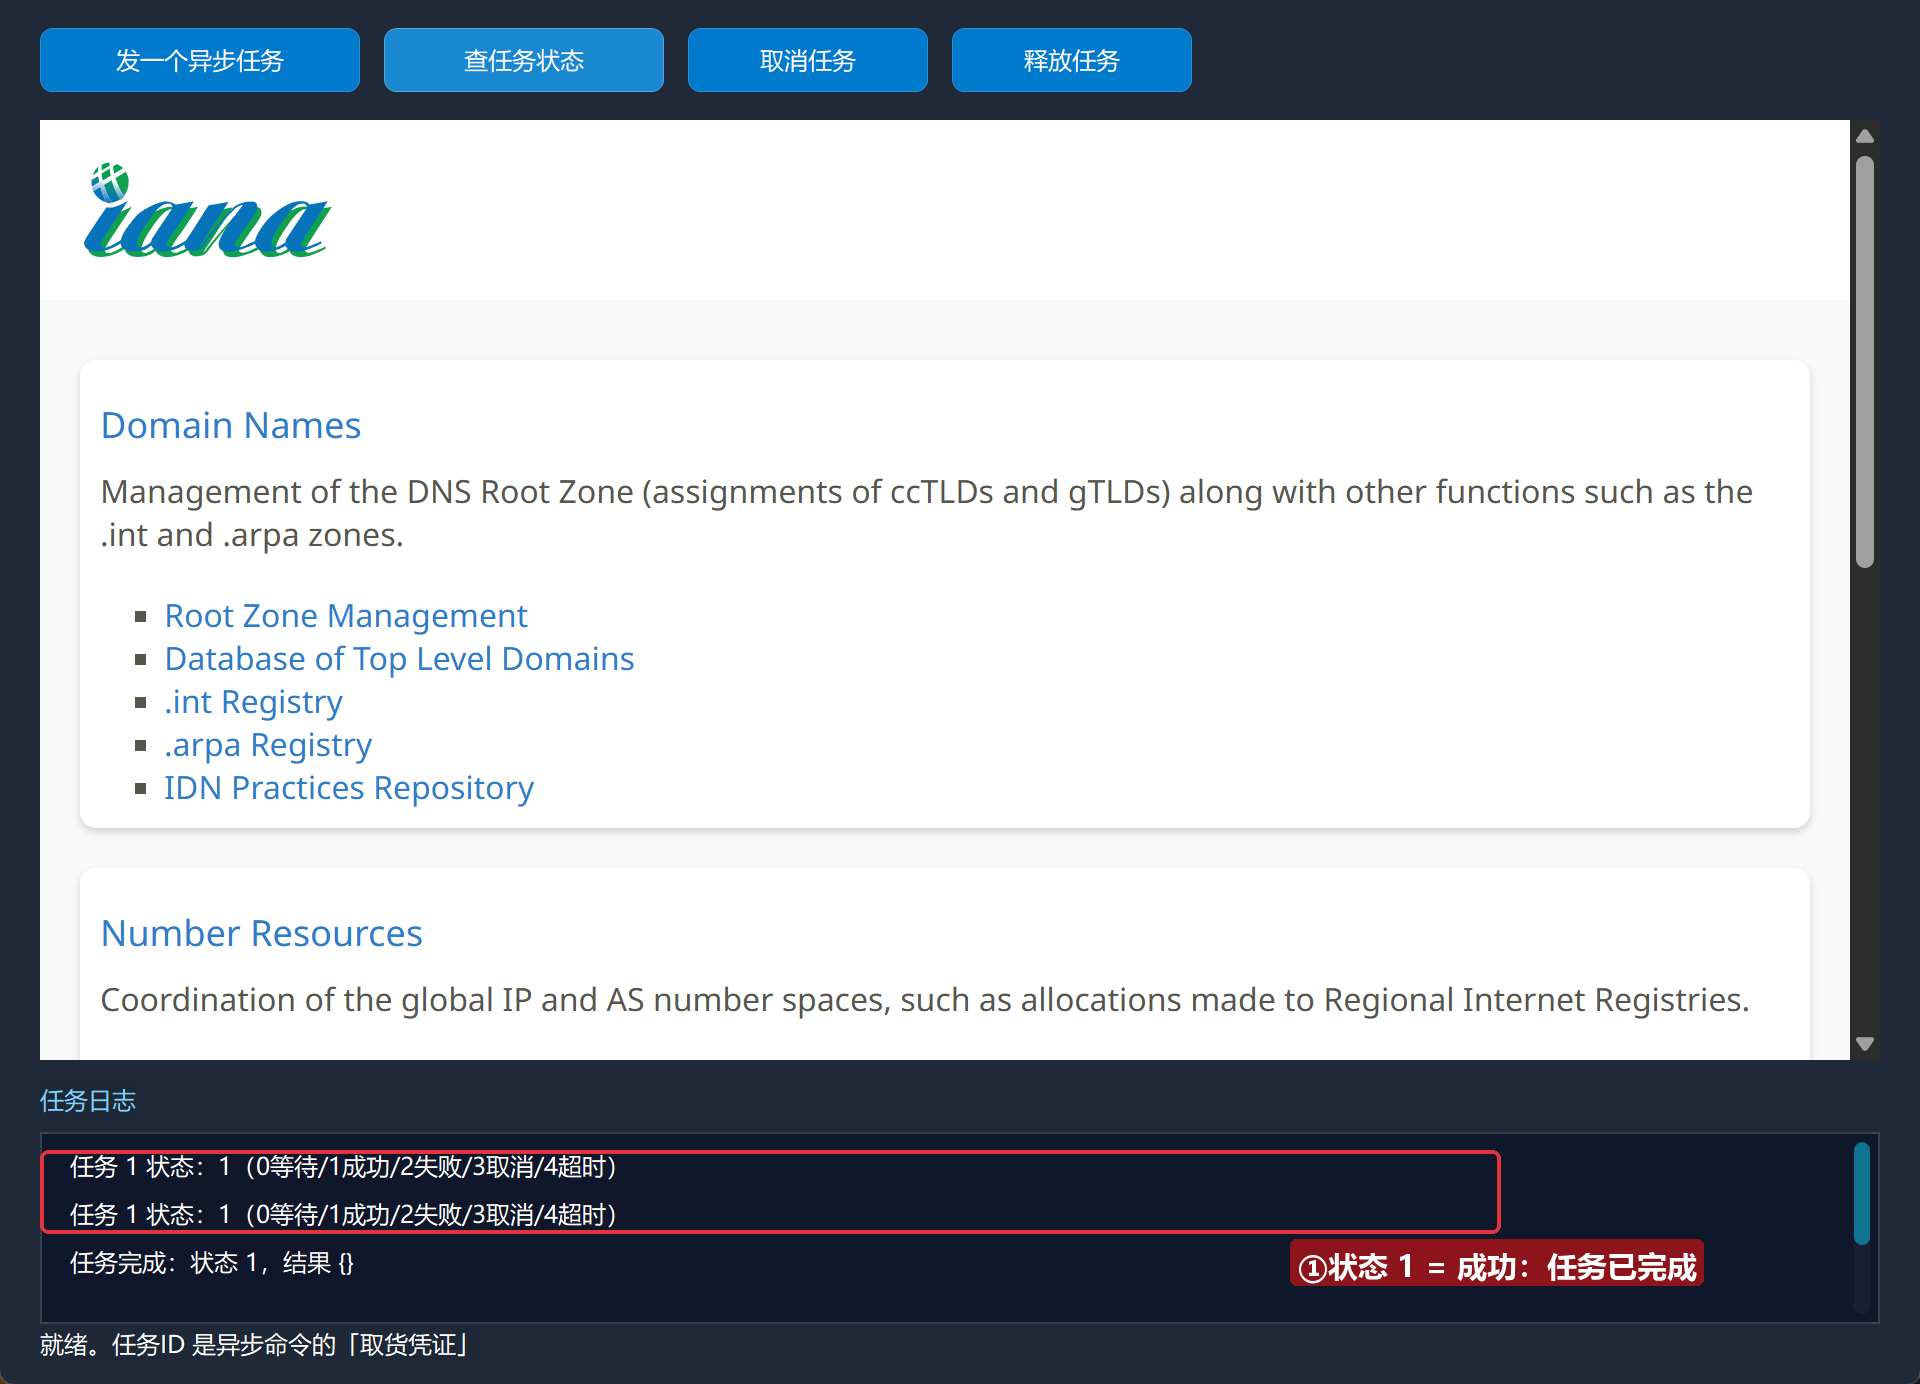Click the 查任务状态 button
Viewport: 1920px width, 1384px height.
click(x=524, y=60)
